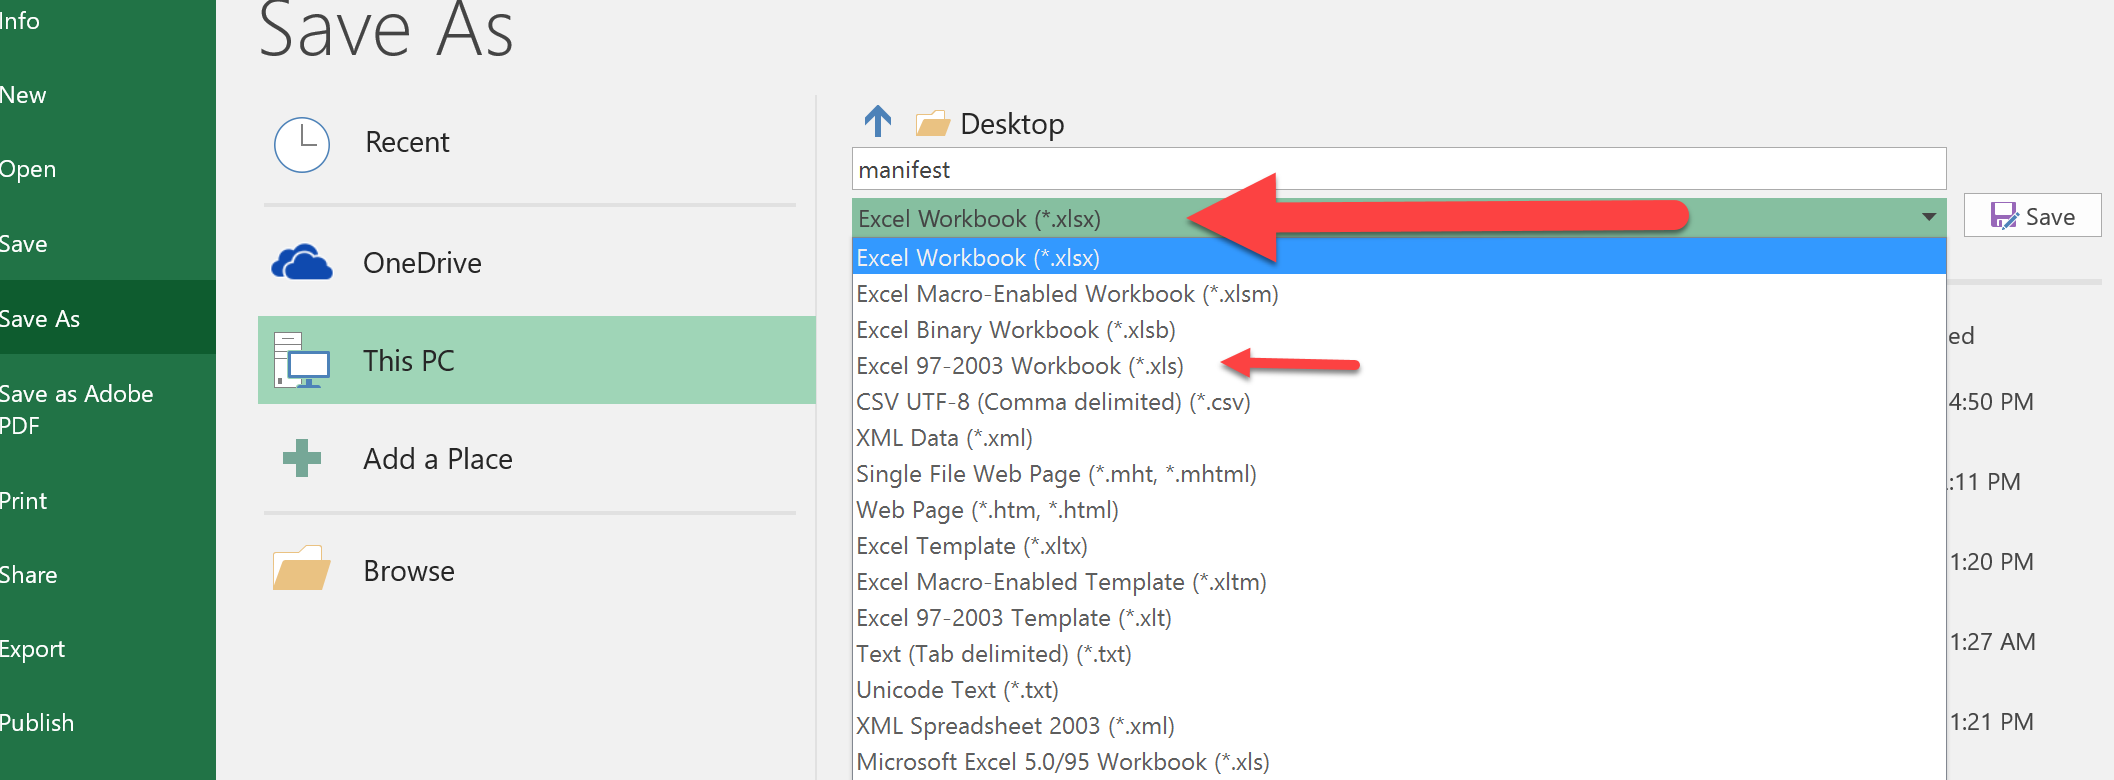Open the Info menu item

(x=20, y=21)
